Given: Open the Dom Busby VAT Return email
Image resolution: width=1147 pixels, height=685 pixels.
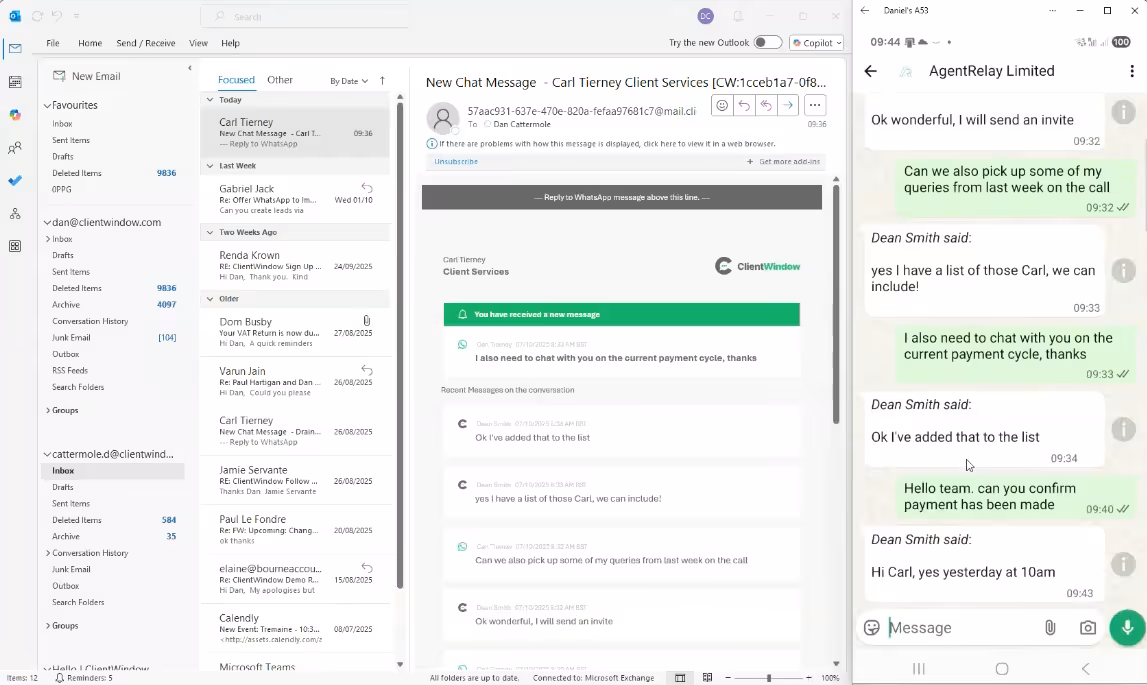Looking at the screenshot, I should (x=296, y=332).
